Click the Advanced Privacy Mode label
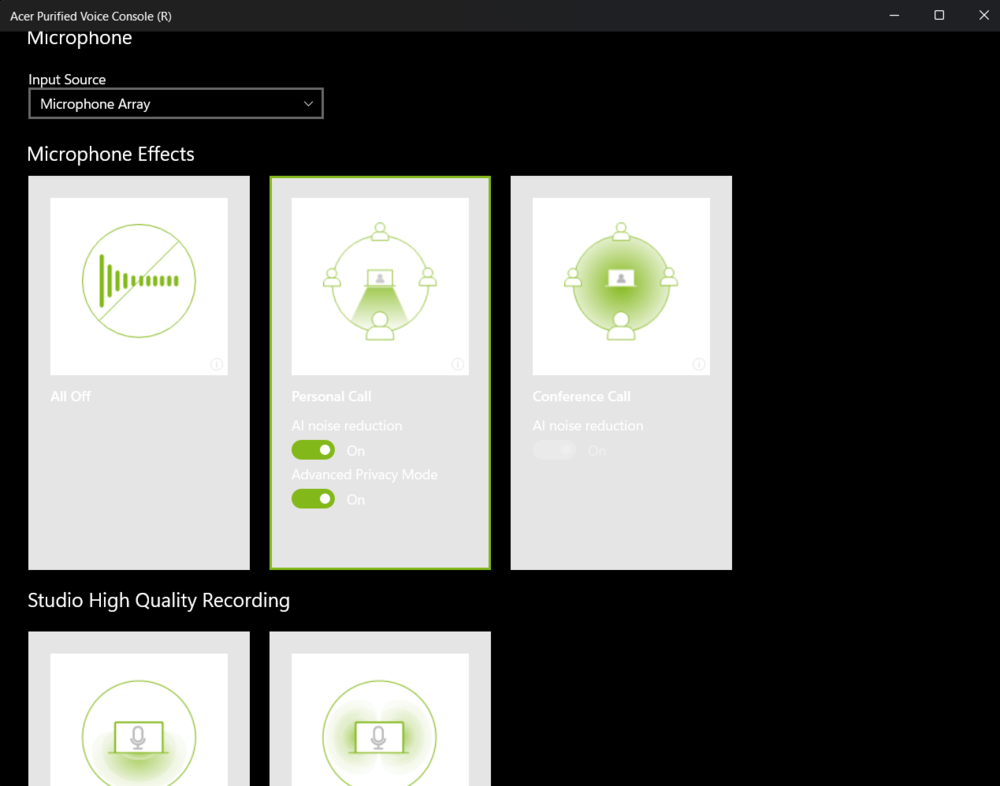This screenshot has height=786, width=1000. click(x=365, y=475)
